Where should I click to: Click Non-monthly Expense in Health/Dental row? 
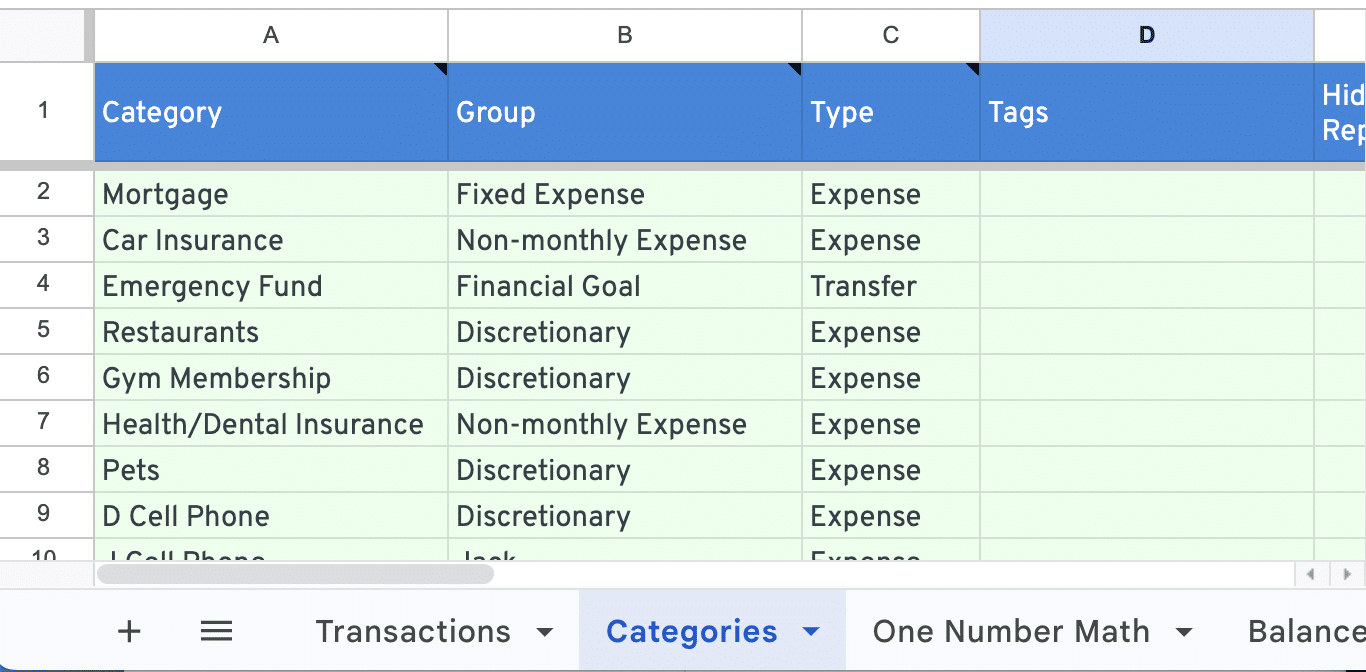[x=625, y=424]
